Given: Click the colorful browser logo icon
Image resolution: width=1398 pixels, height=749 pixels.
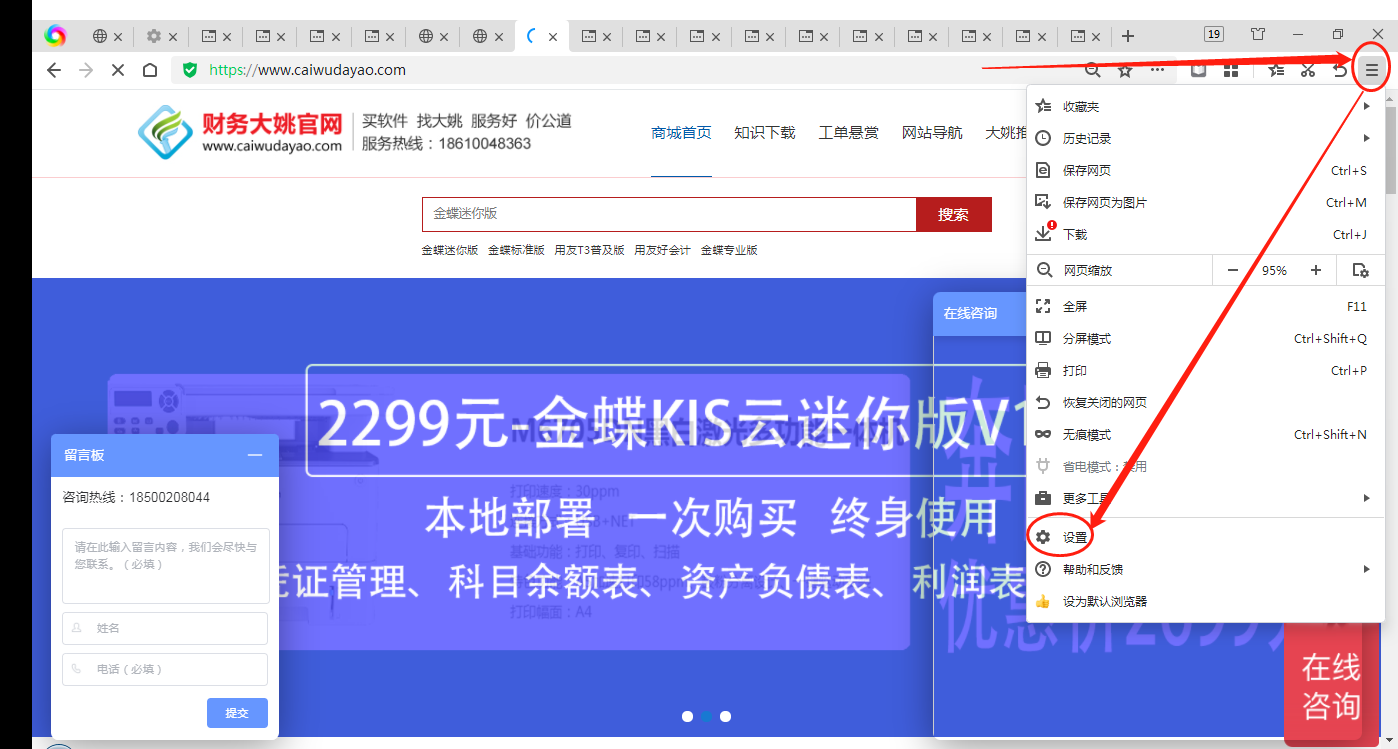Looking at the screenshot, I should point(55,36).
